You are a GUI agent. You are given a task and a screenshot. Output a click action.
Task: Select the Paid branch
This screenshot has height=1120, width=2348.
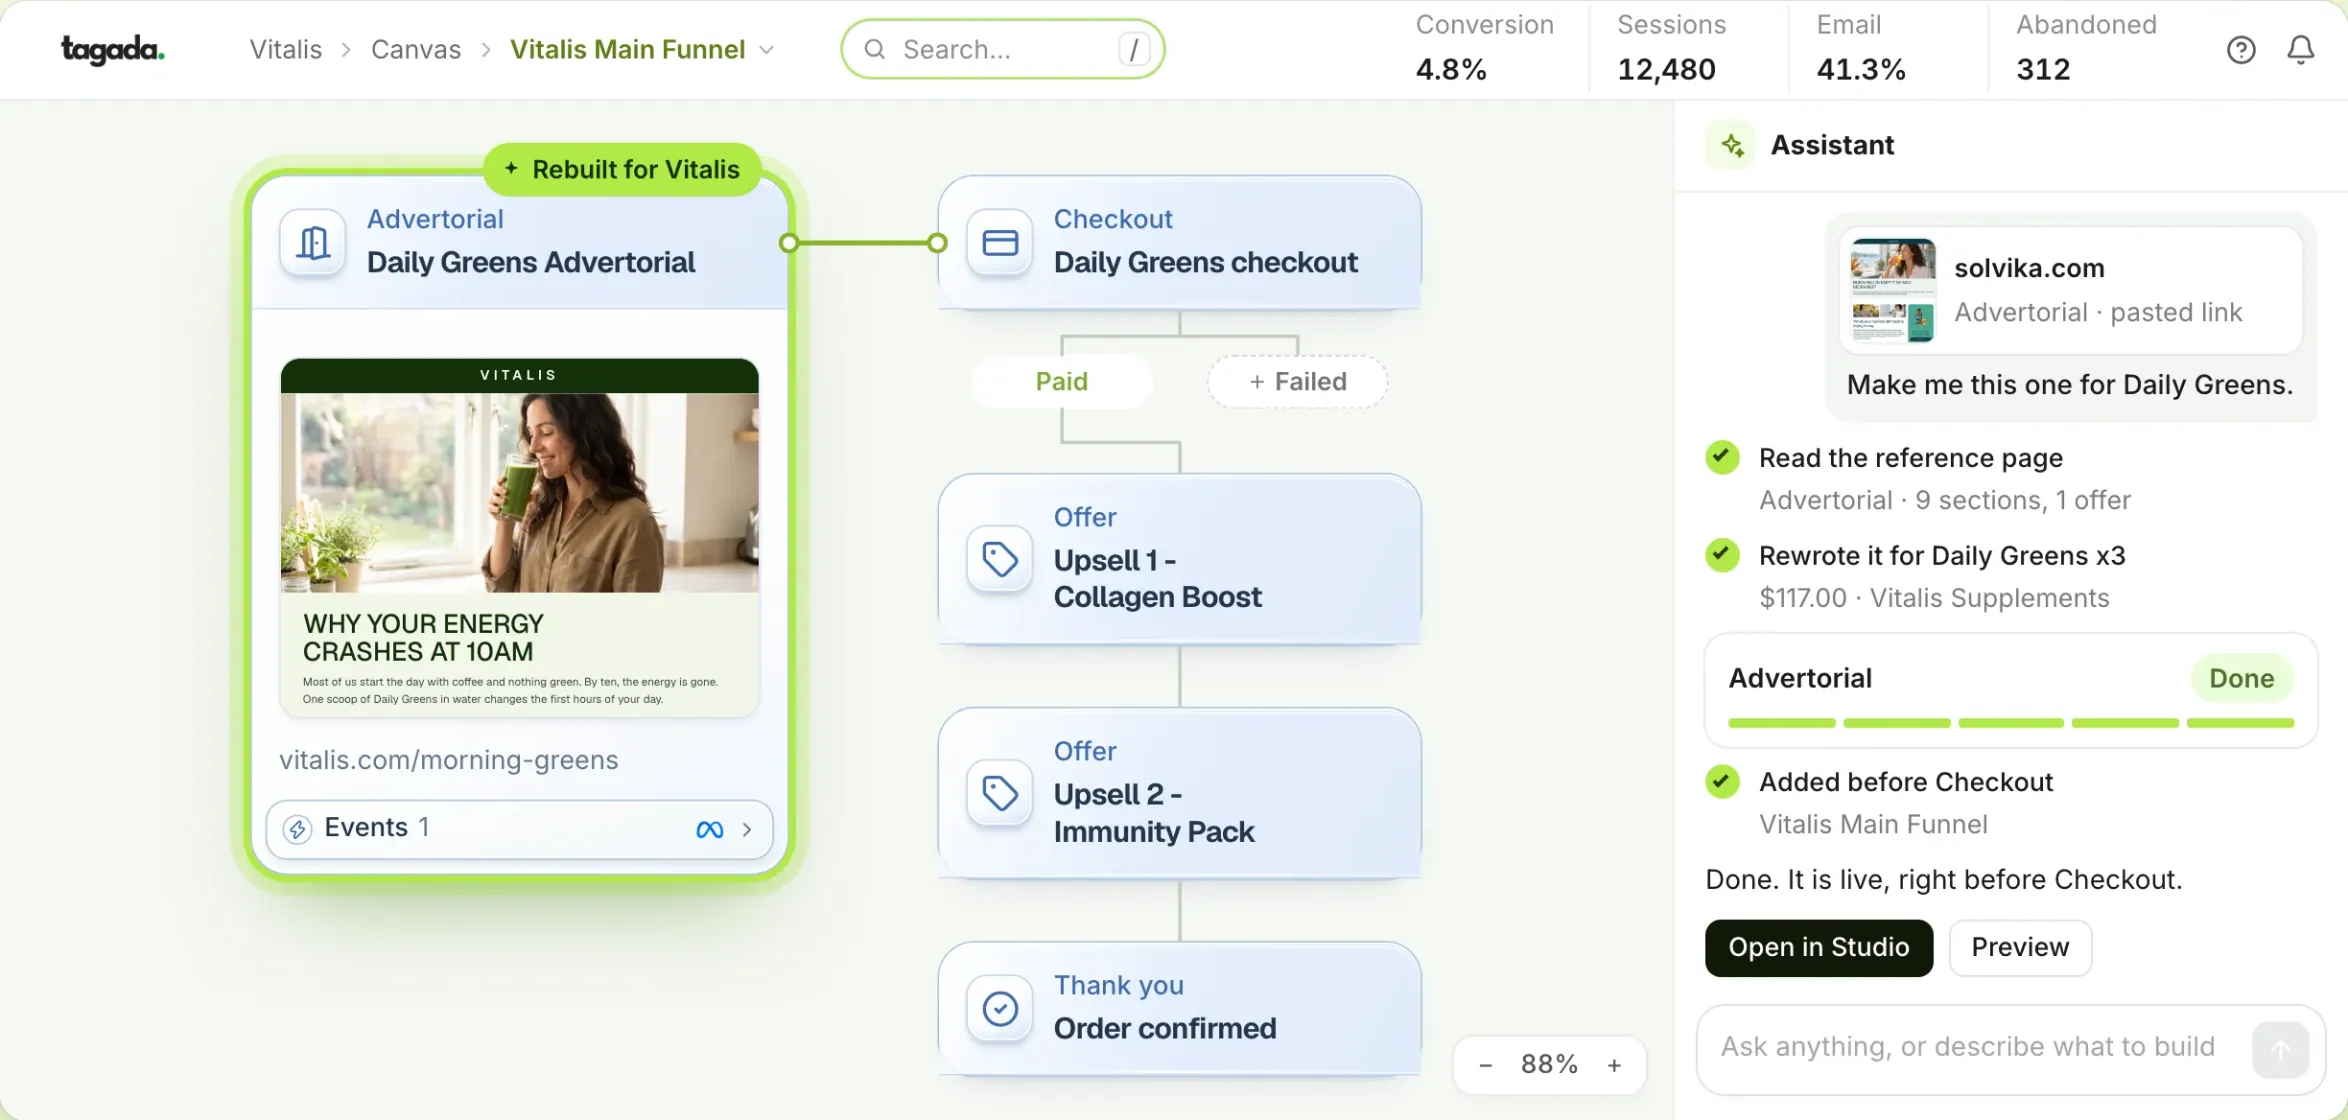[1061, 381]
